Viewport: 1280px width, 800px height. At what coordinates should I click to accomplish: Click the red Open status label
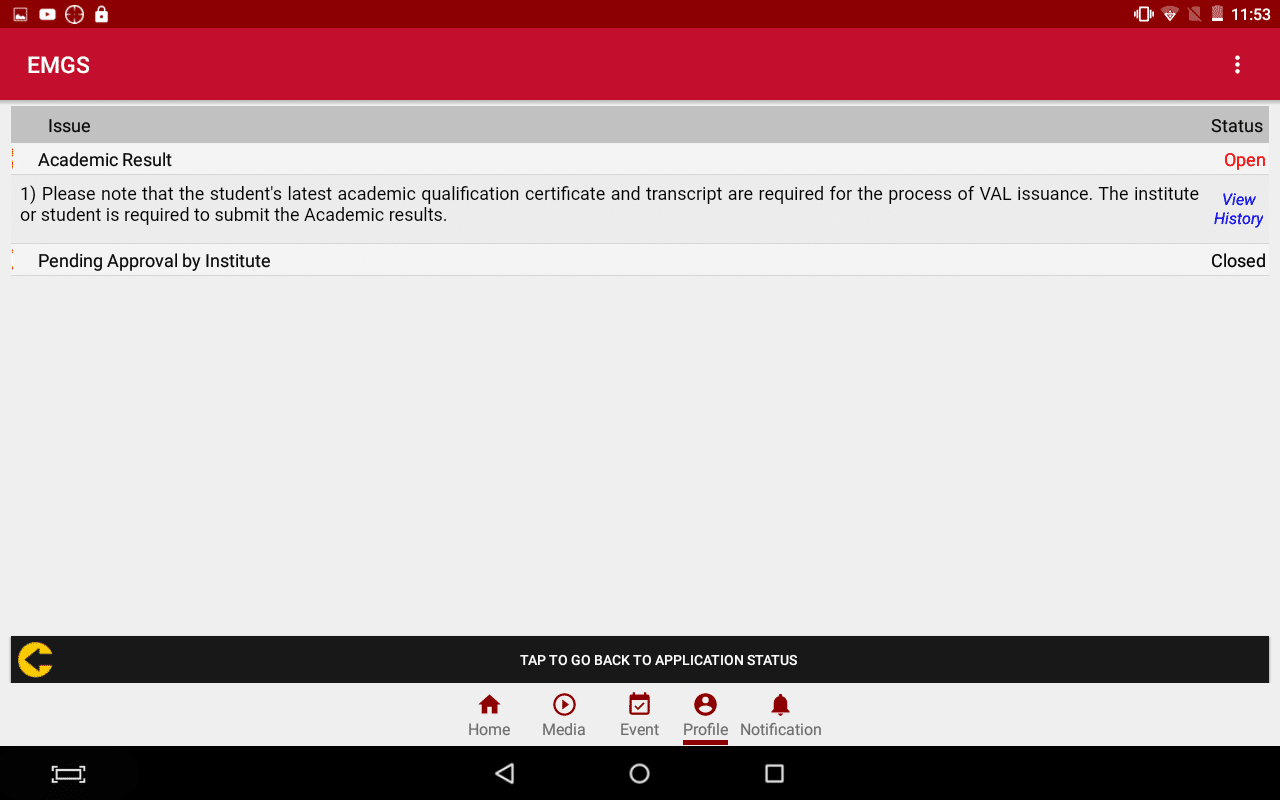point(1244,160)
